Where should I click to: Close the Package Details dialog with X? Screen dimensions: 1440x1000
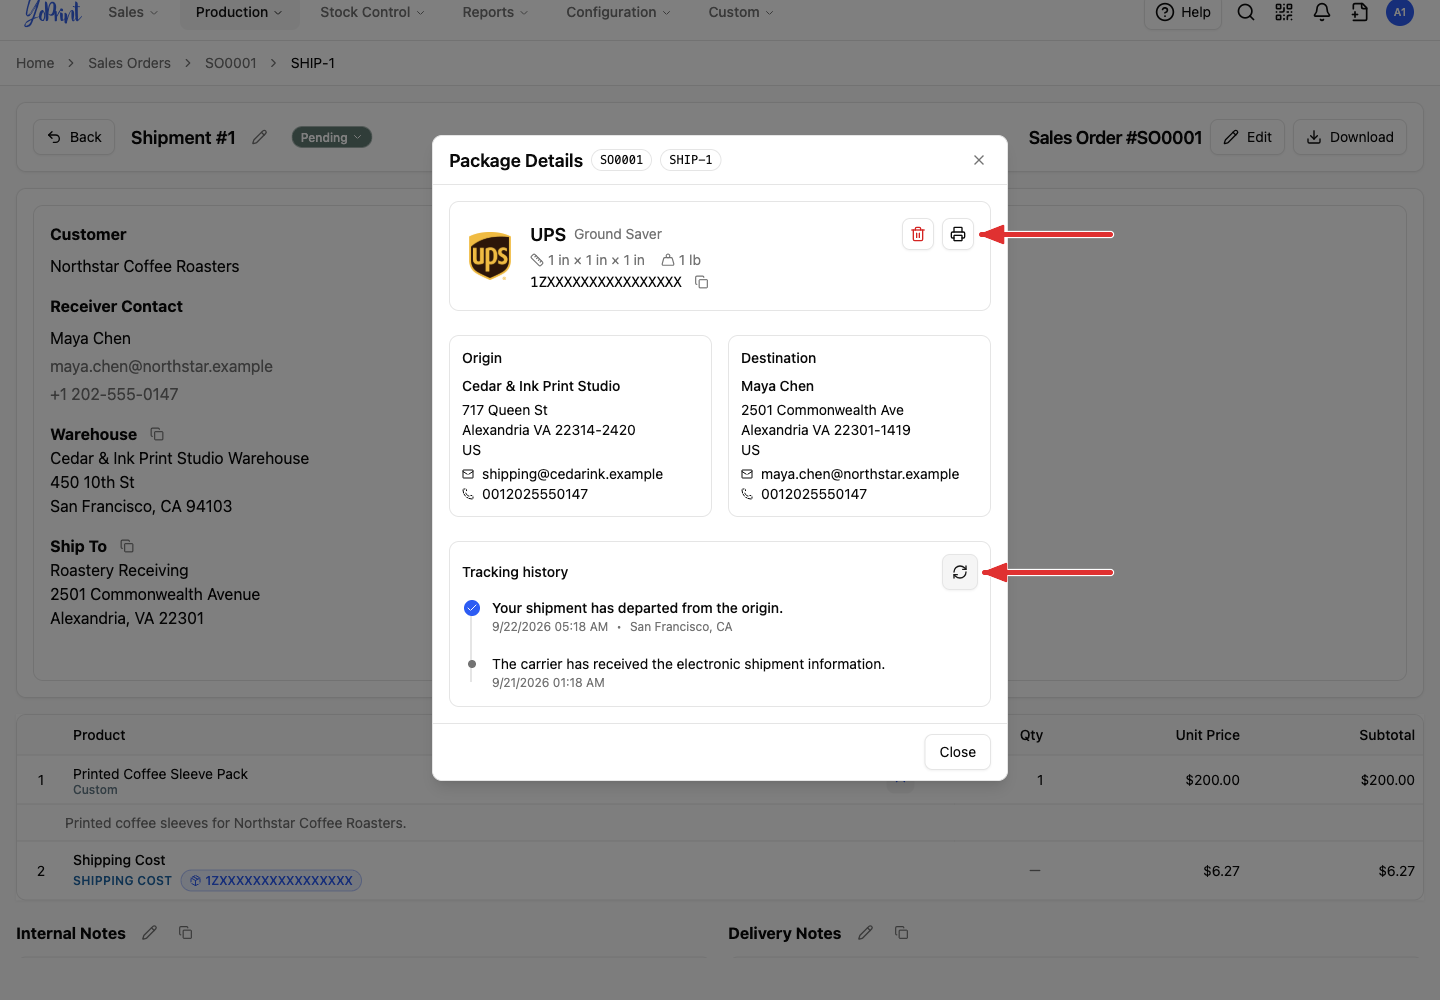tap(979, 160)
